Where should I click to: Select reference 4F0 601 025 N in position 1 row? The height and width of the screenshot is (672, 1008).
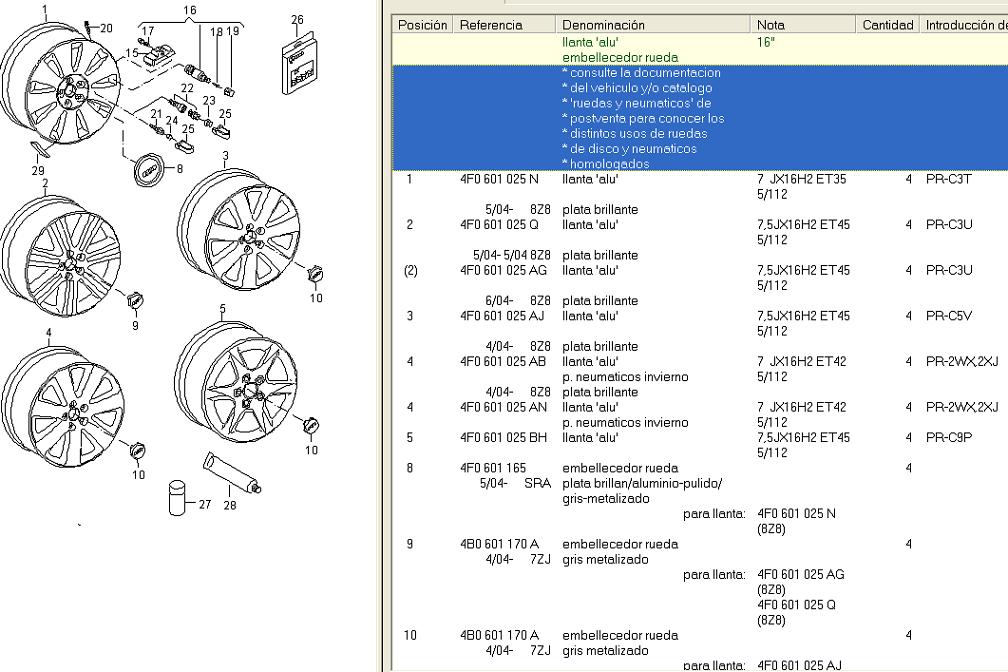click(500, 179)
